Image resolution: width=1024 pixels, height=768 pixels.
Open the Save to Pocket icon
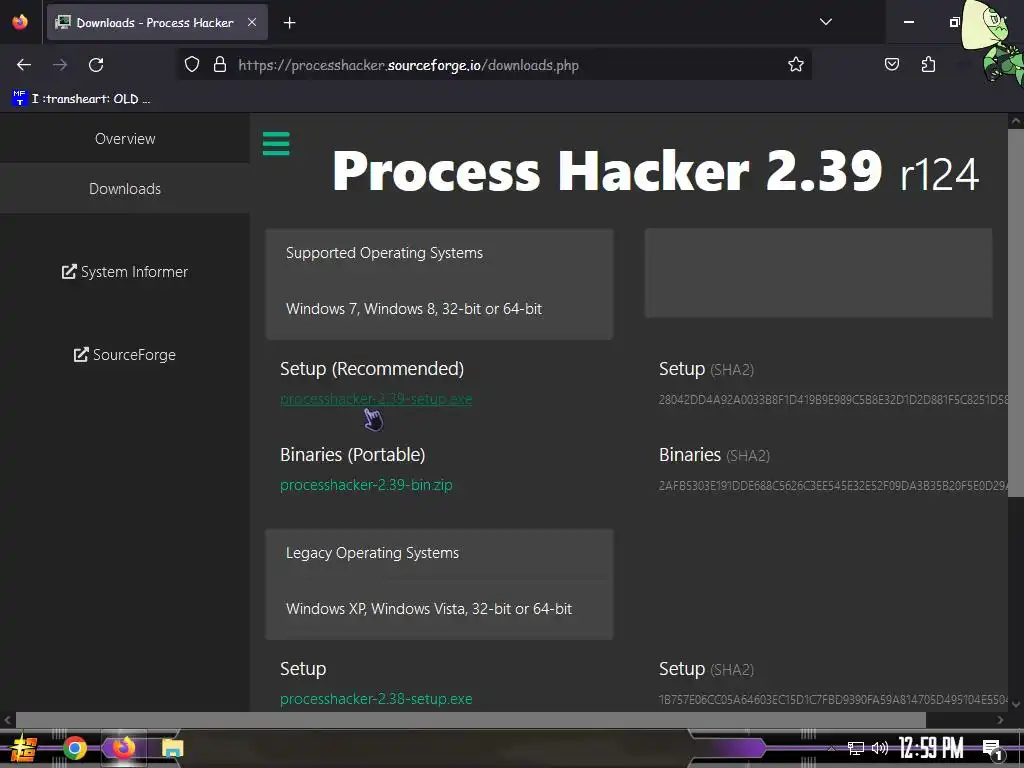[x=891, y=65]
